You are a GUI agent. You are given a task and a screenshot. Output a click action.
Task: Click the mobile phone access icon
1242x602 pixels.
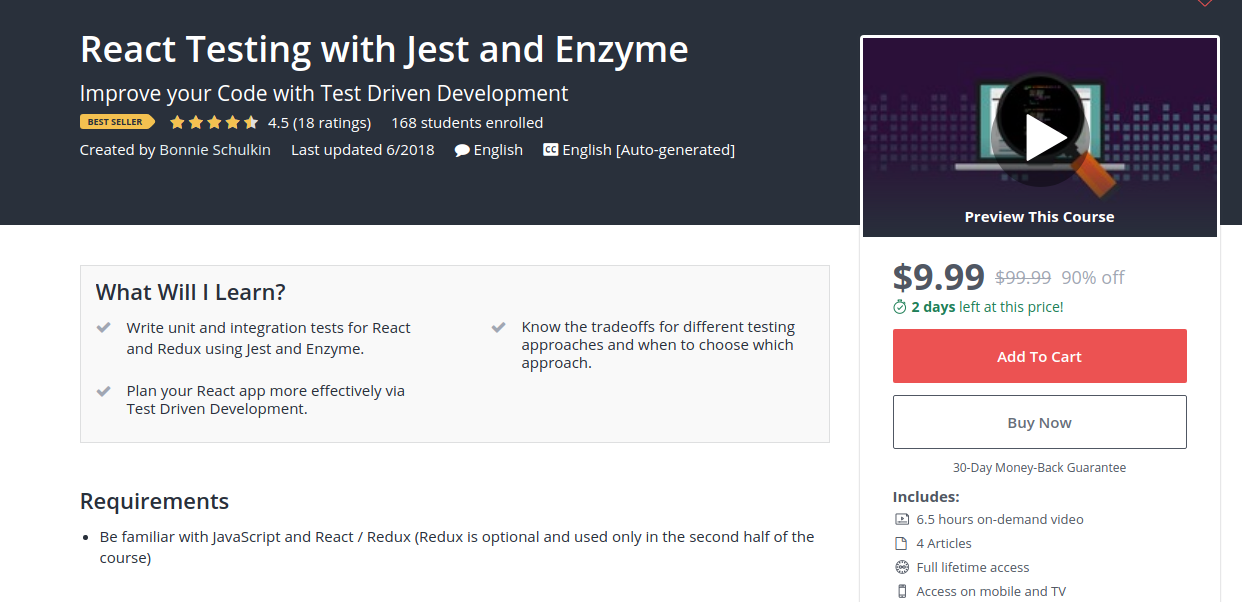coord(902,591)
